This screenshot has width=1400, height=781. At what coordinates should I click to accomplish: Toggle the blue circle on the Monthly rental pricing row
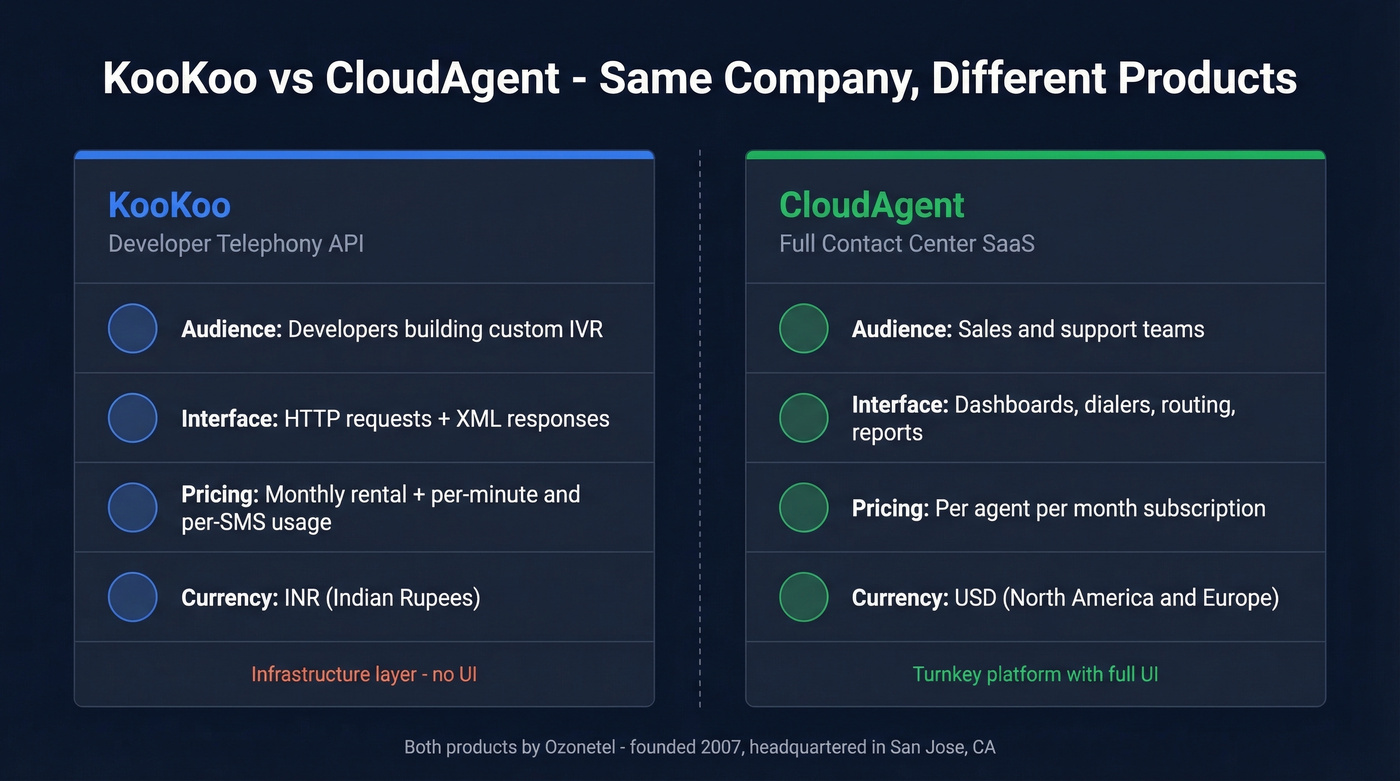(132, 507)
